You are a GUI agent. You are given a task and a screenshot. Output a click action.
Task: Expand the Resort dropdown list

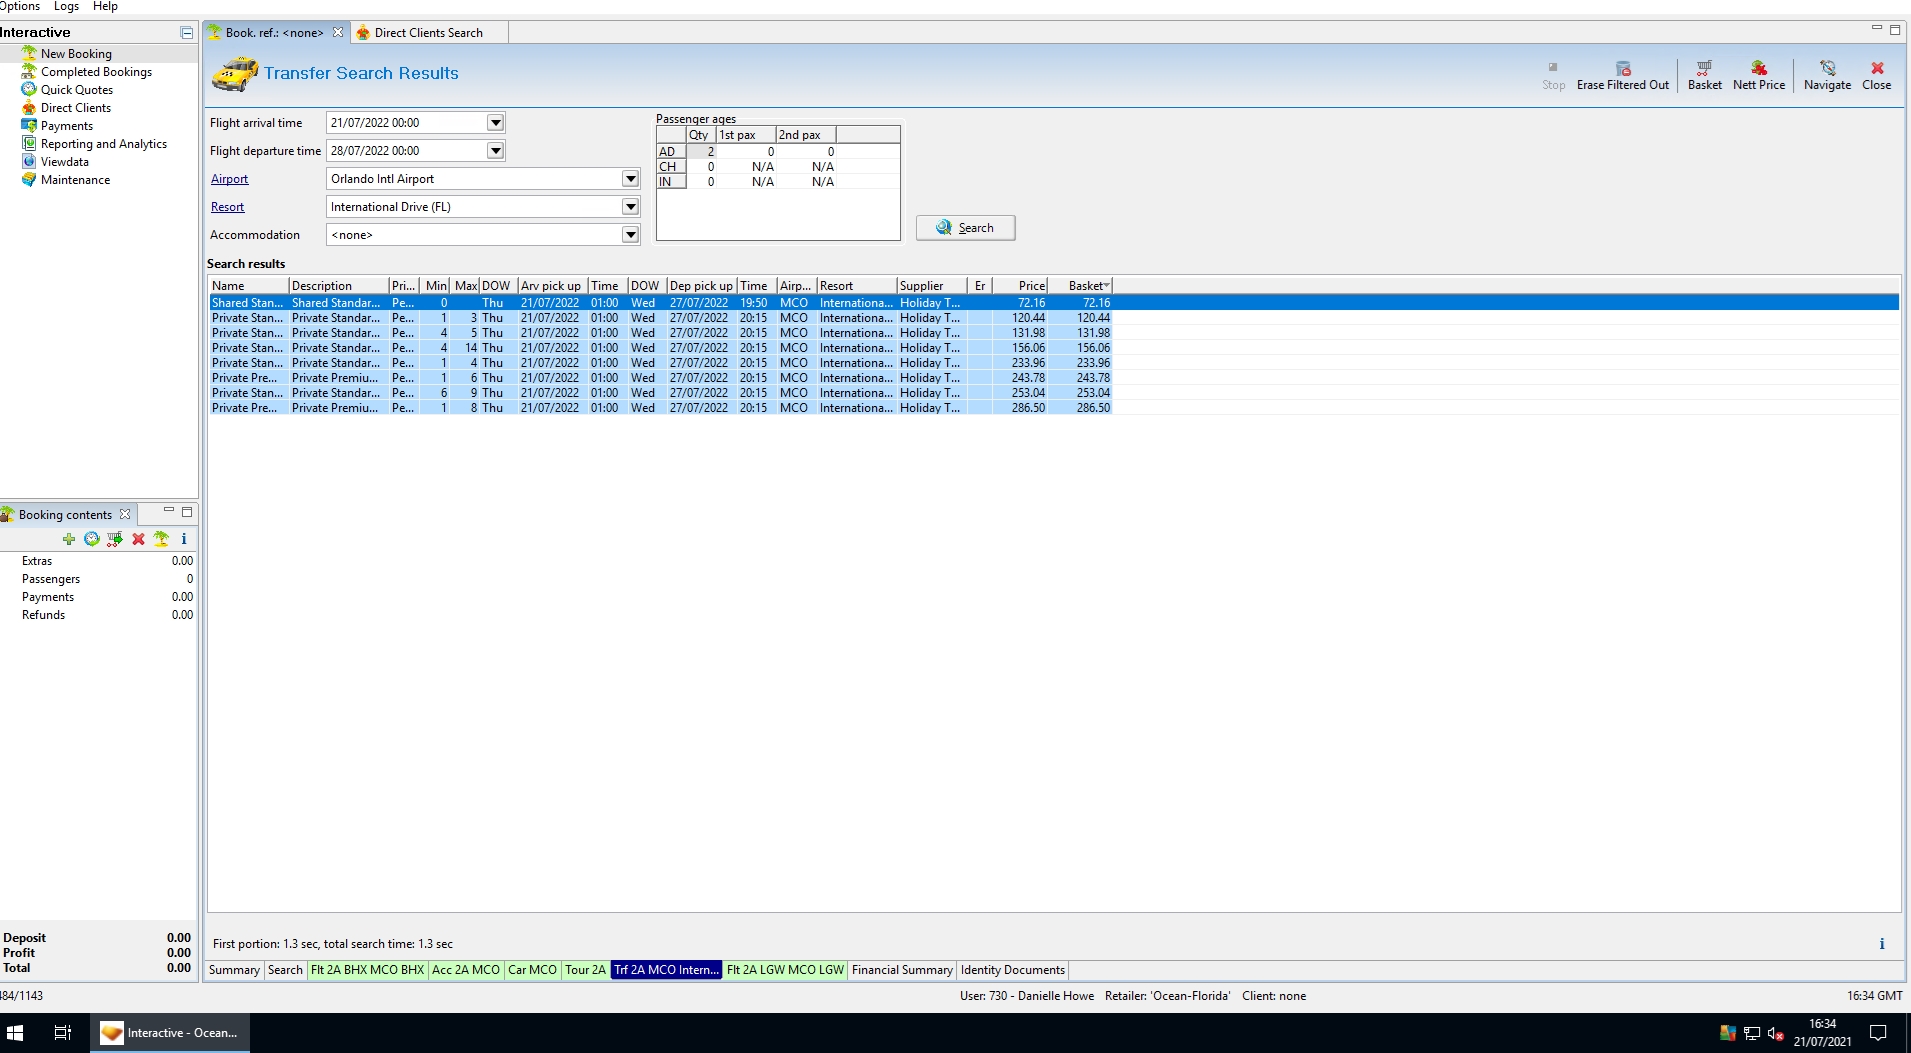(630, 207)
